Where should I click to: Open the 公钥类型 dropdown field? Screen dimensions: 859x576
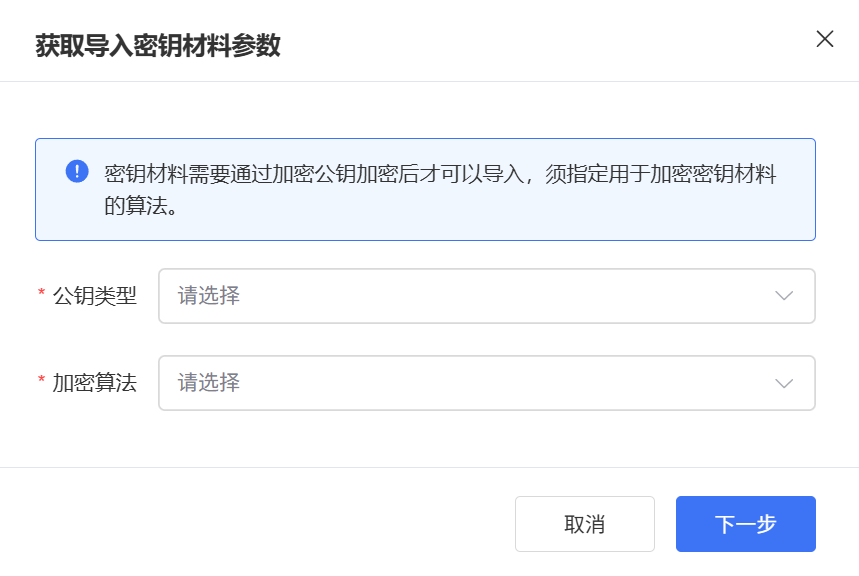[486, 296]
